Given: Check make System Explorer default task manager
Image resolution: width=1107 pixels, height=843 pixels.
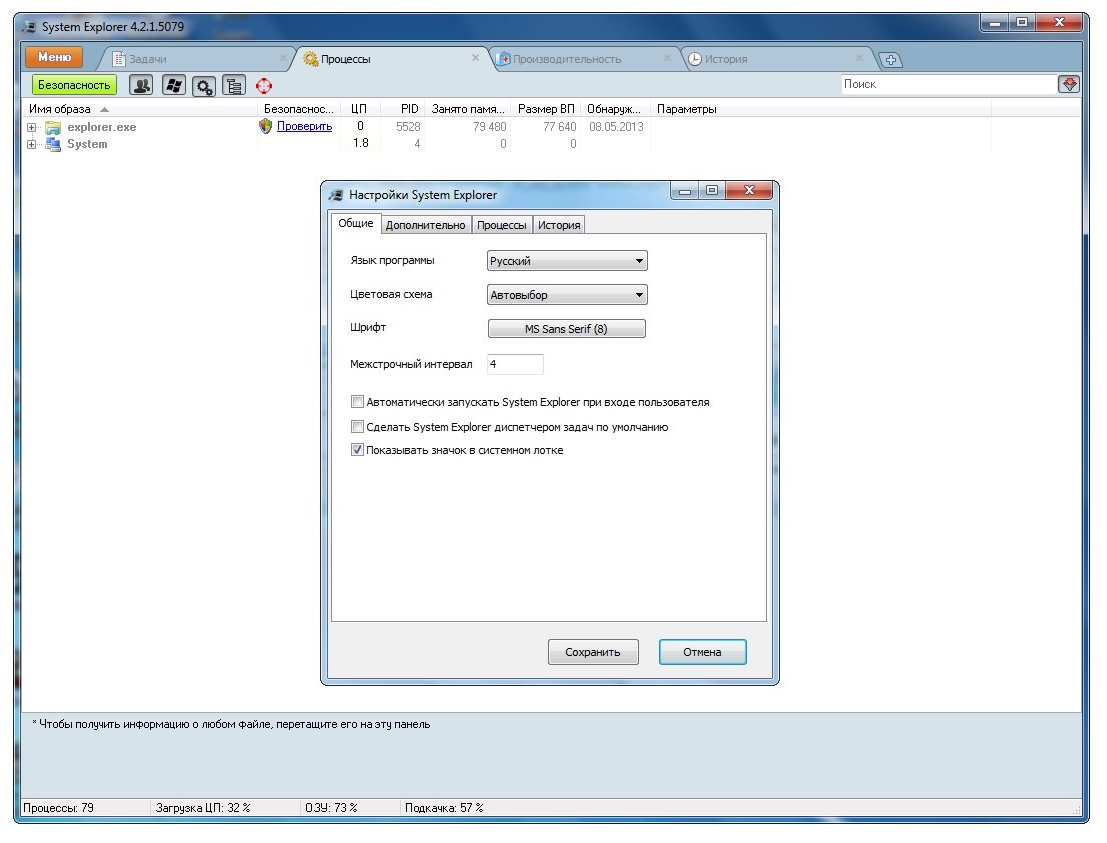Looking at the screenshot, I should click(357, 427).
